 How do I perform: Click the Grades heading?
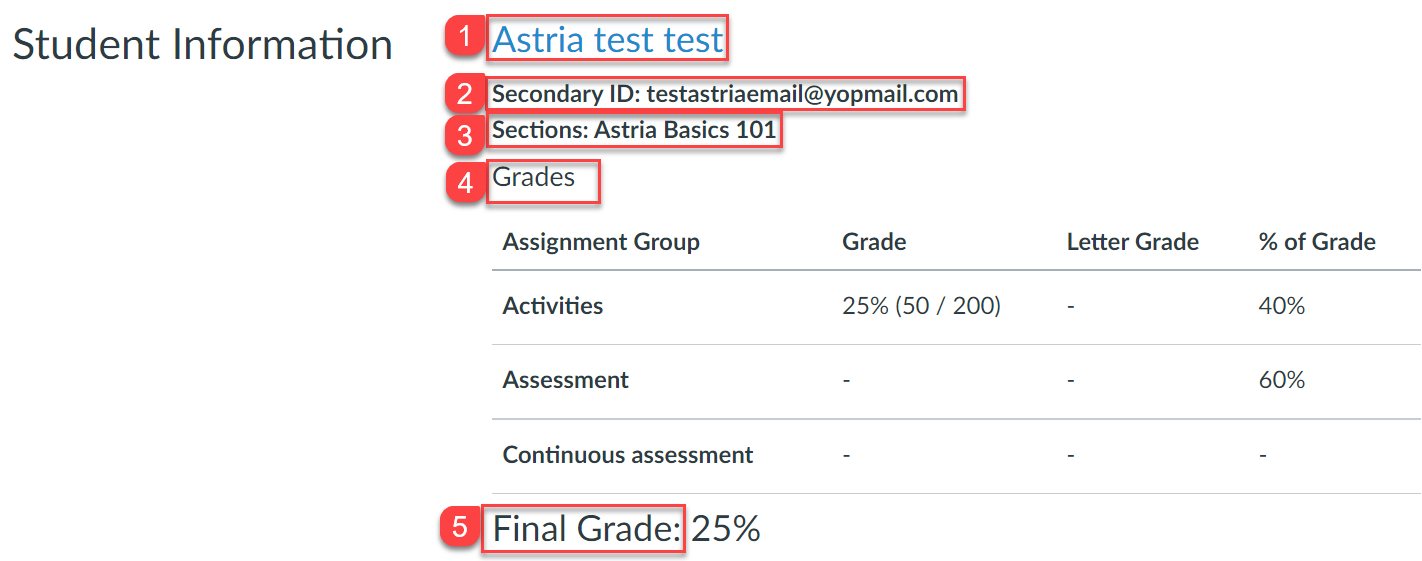534,177
